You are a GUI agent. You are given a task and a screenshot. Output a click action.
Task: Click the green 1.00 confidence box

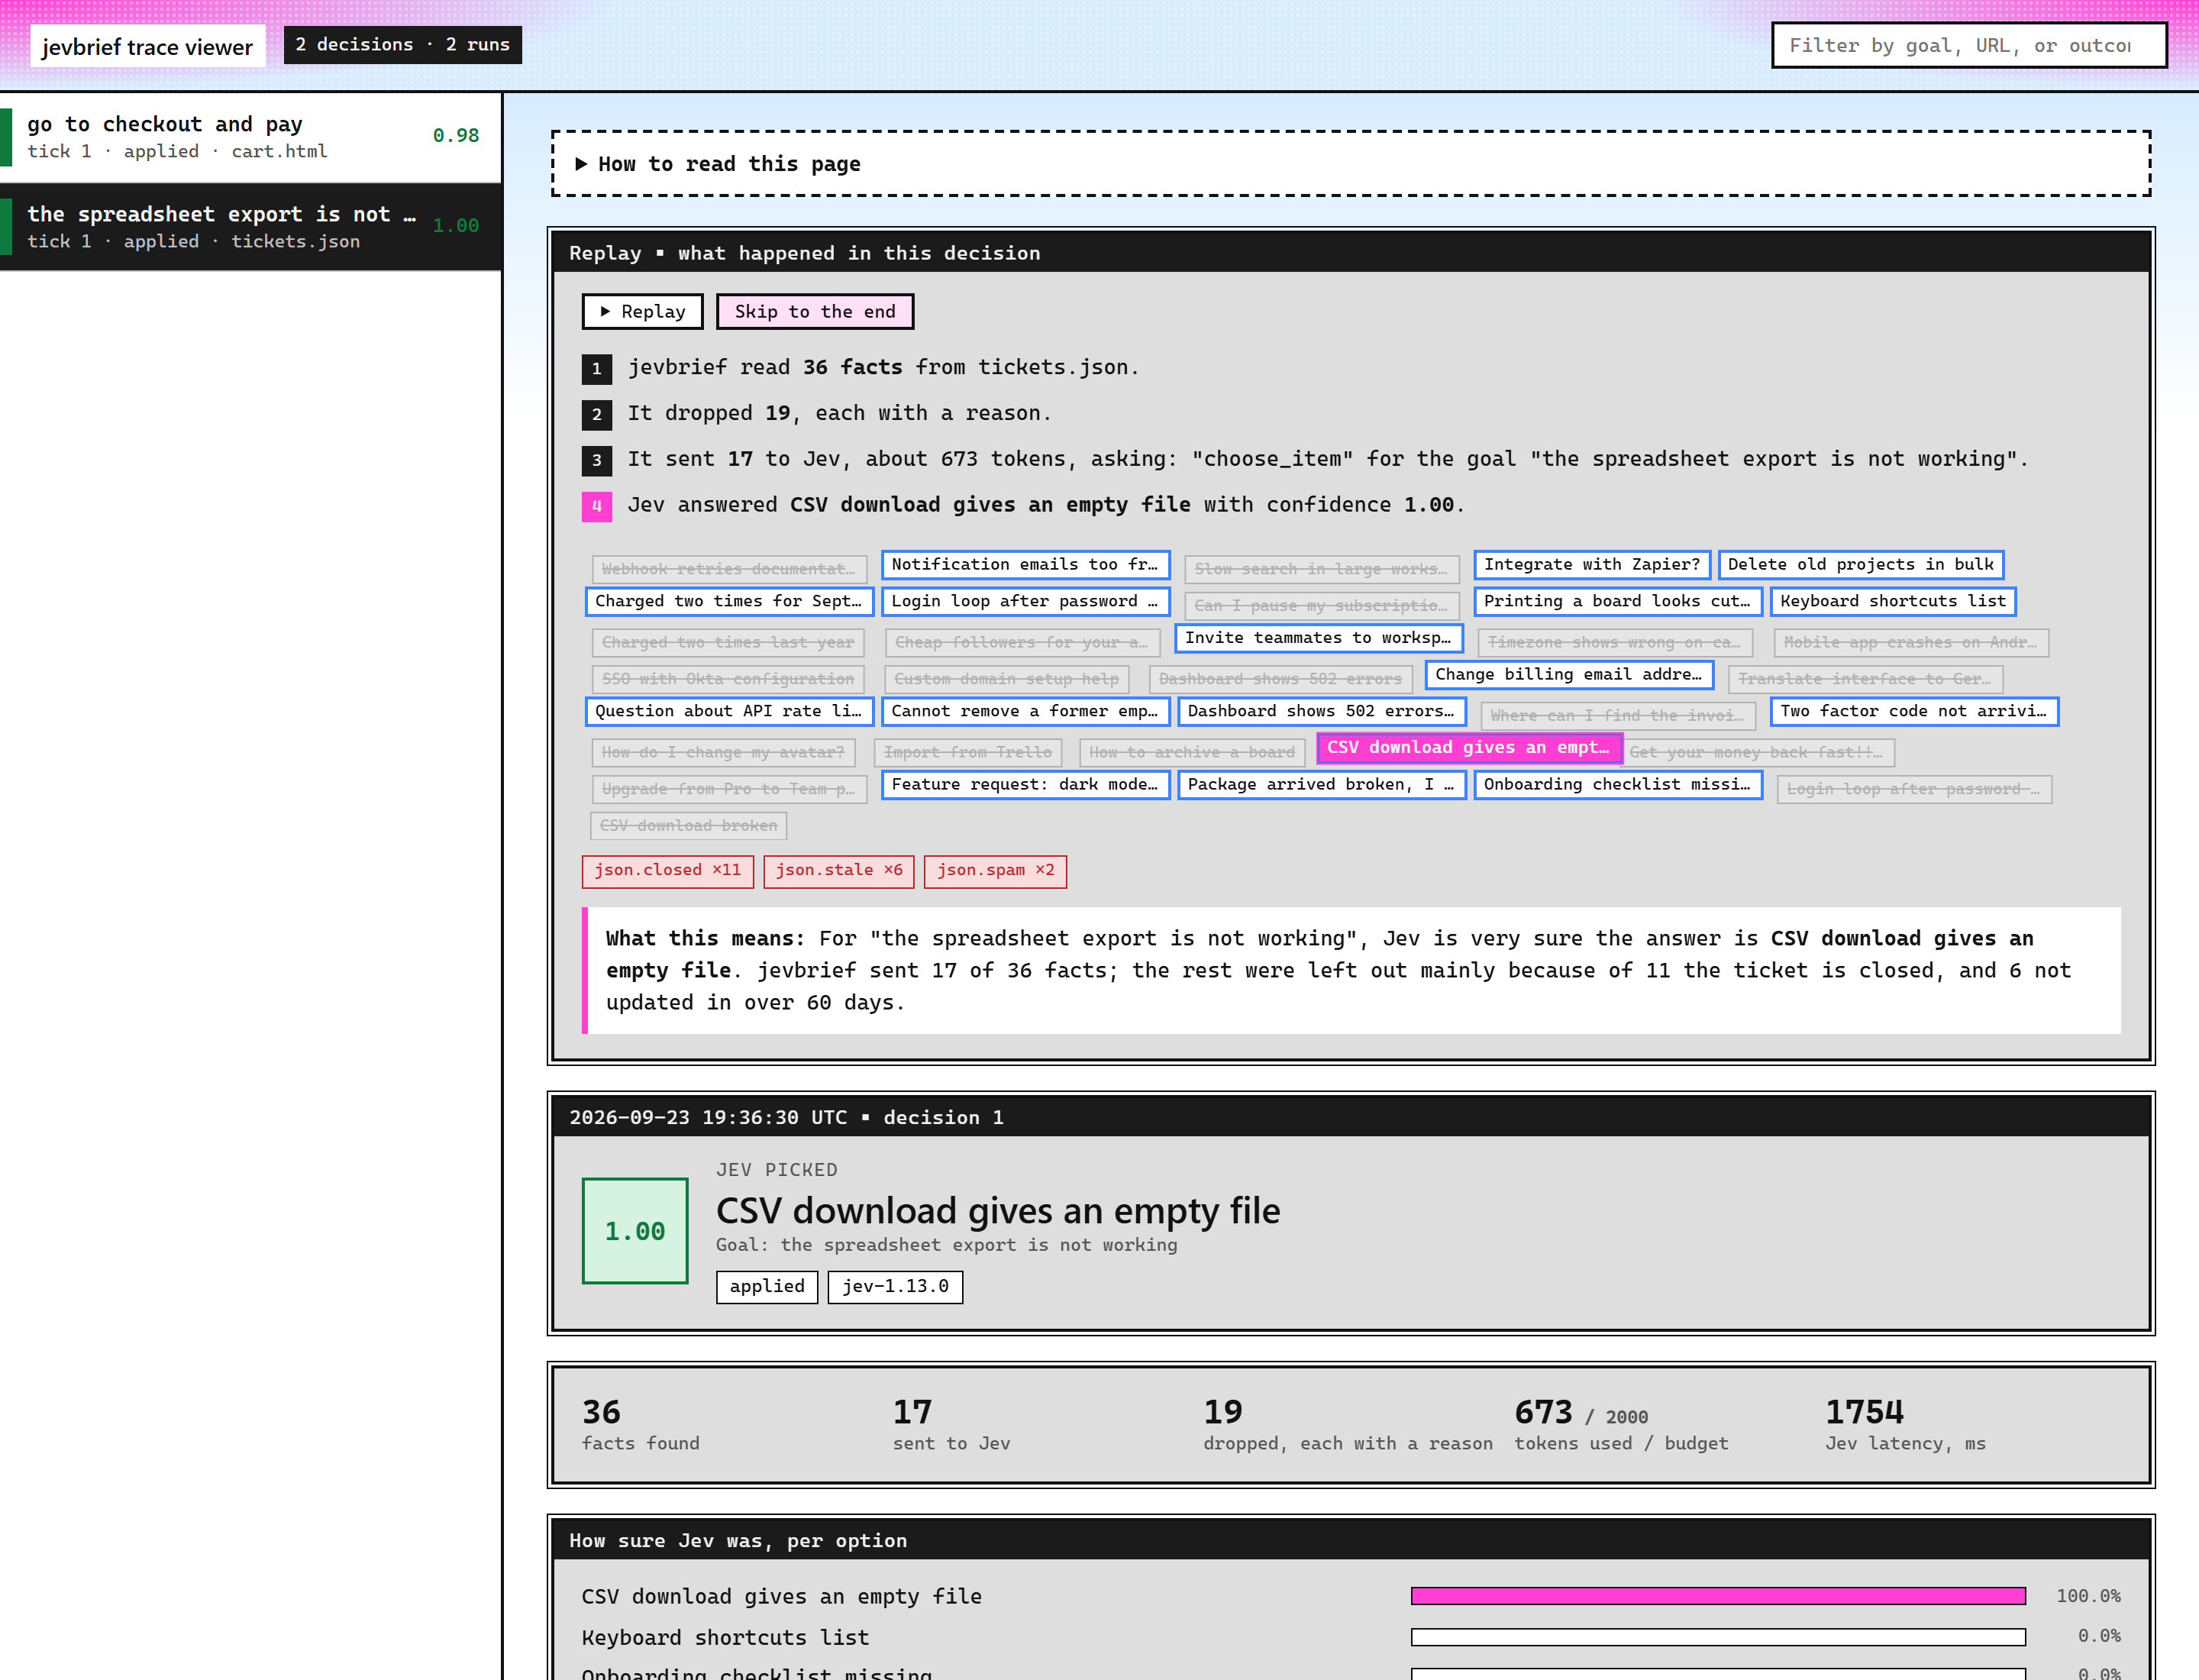[634, 1231]
